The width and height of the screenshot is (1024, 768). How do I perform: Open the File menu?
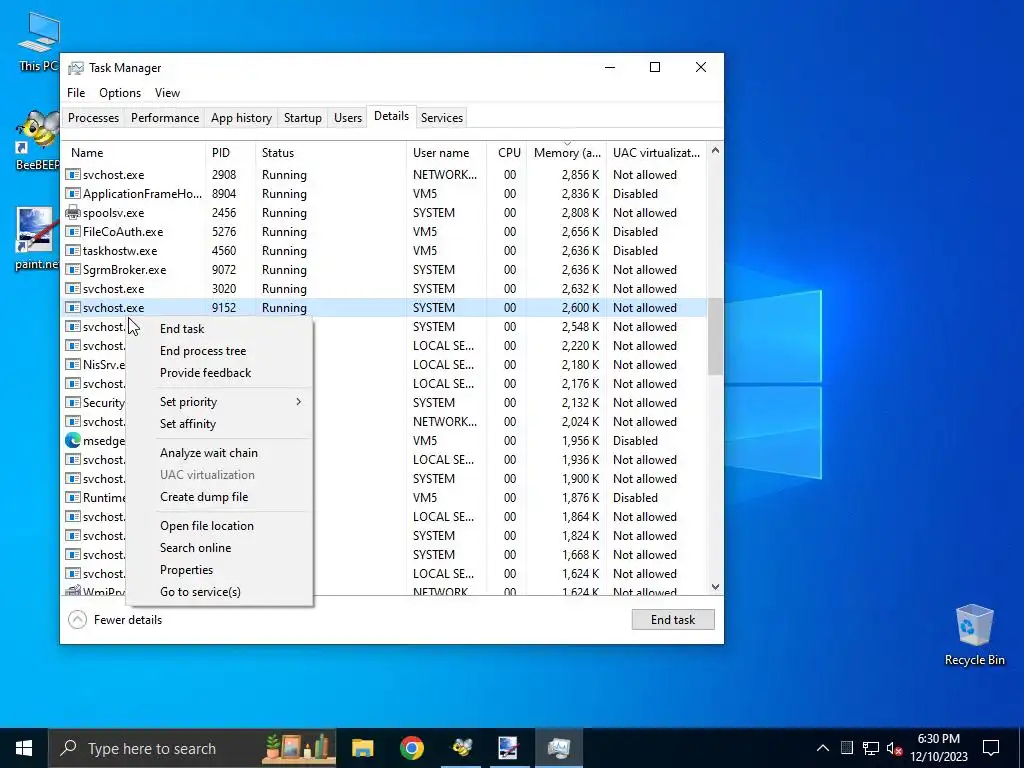click(76, 93)
